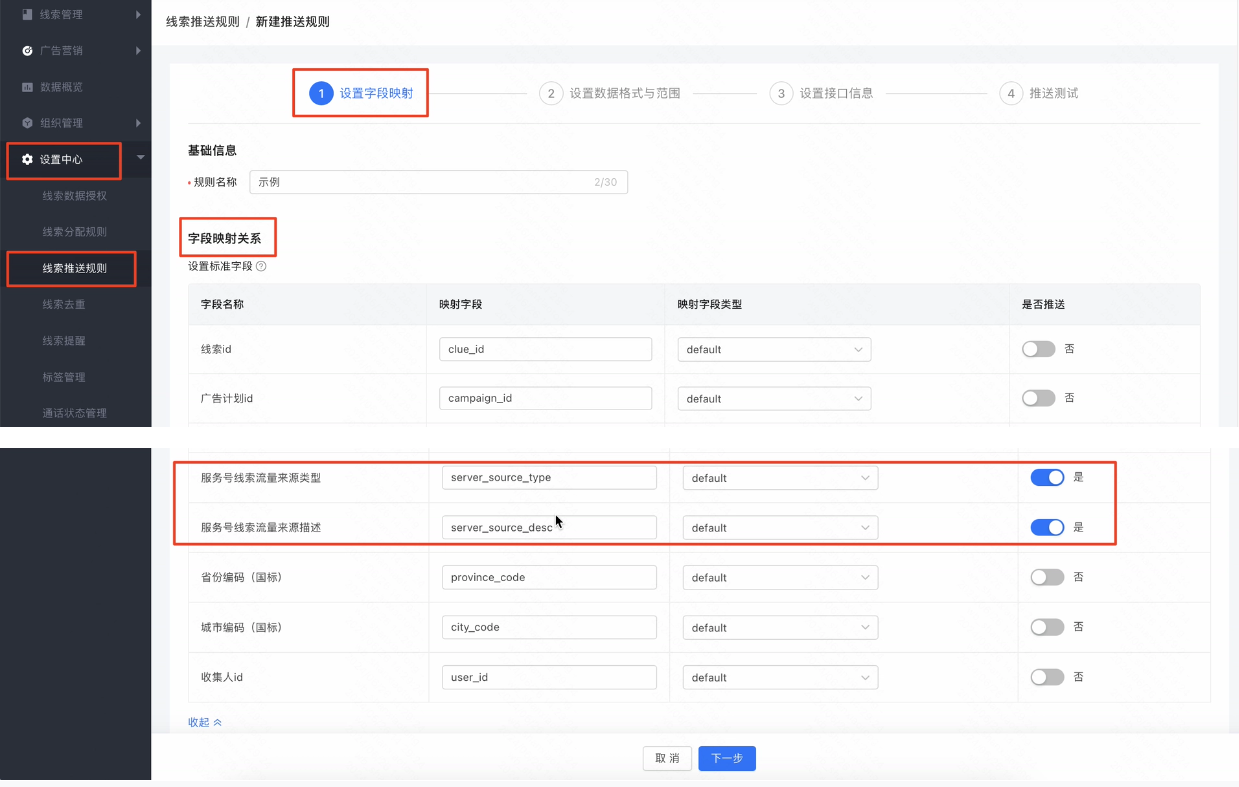Click the 广告营销 sidebar icon

(27, 50)
